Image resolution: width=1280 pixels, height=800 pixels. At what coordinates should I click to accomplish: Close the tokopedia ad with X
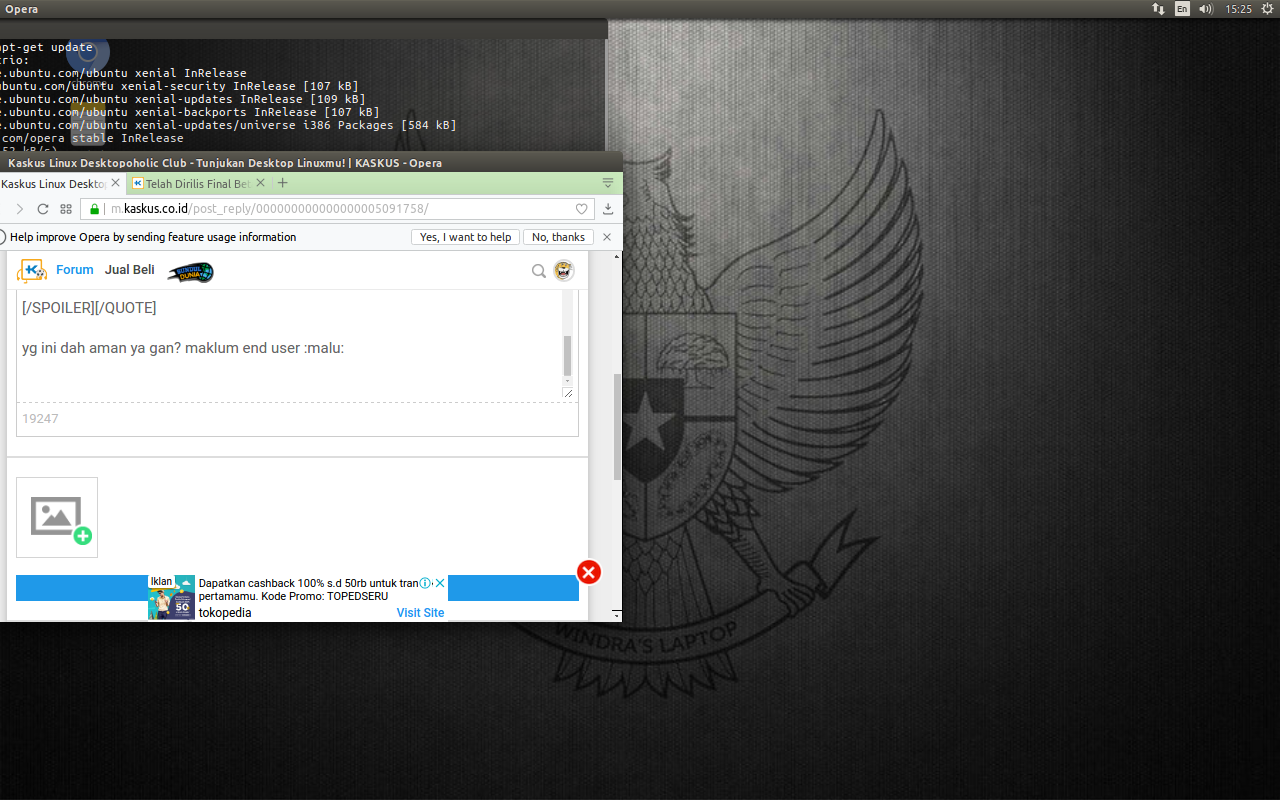(x=439, y=583)
